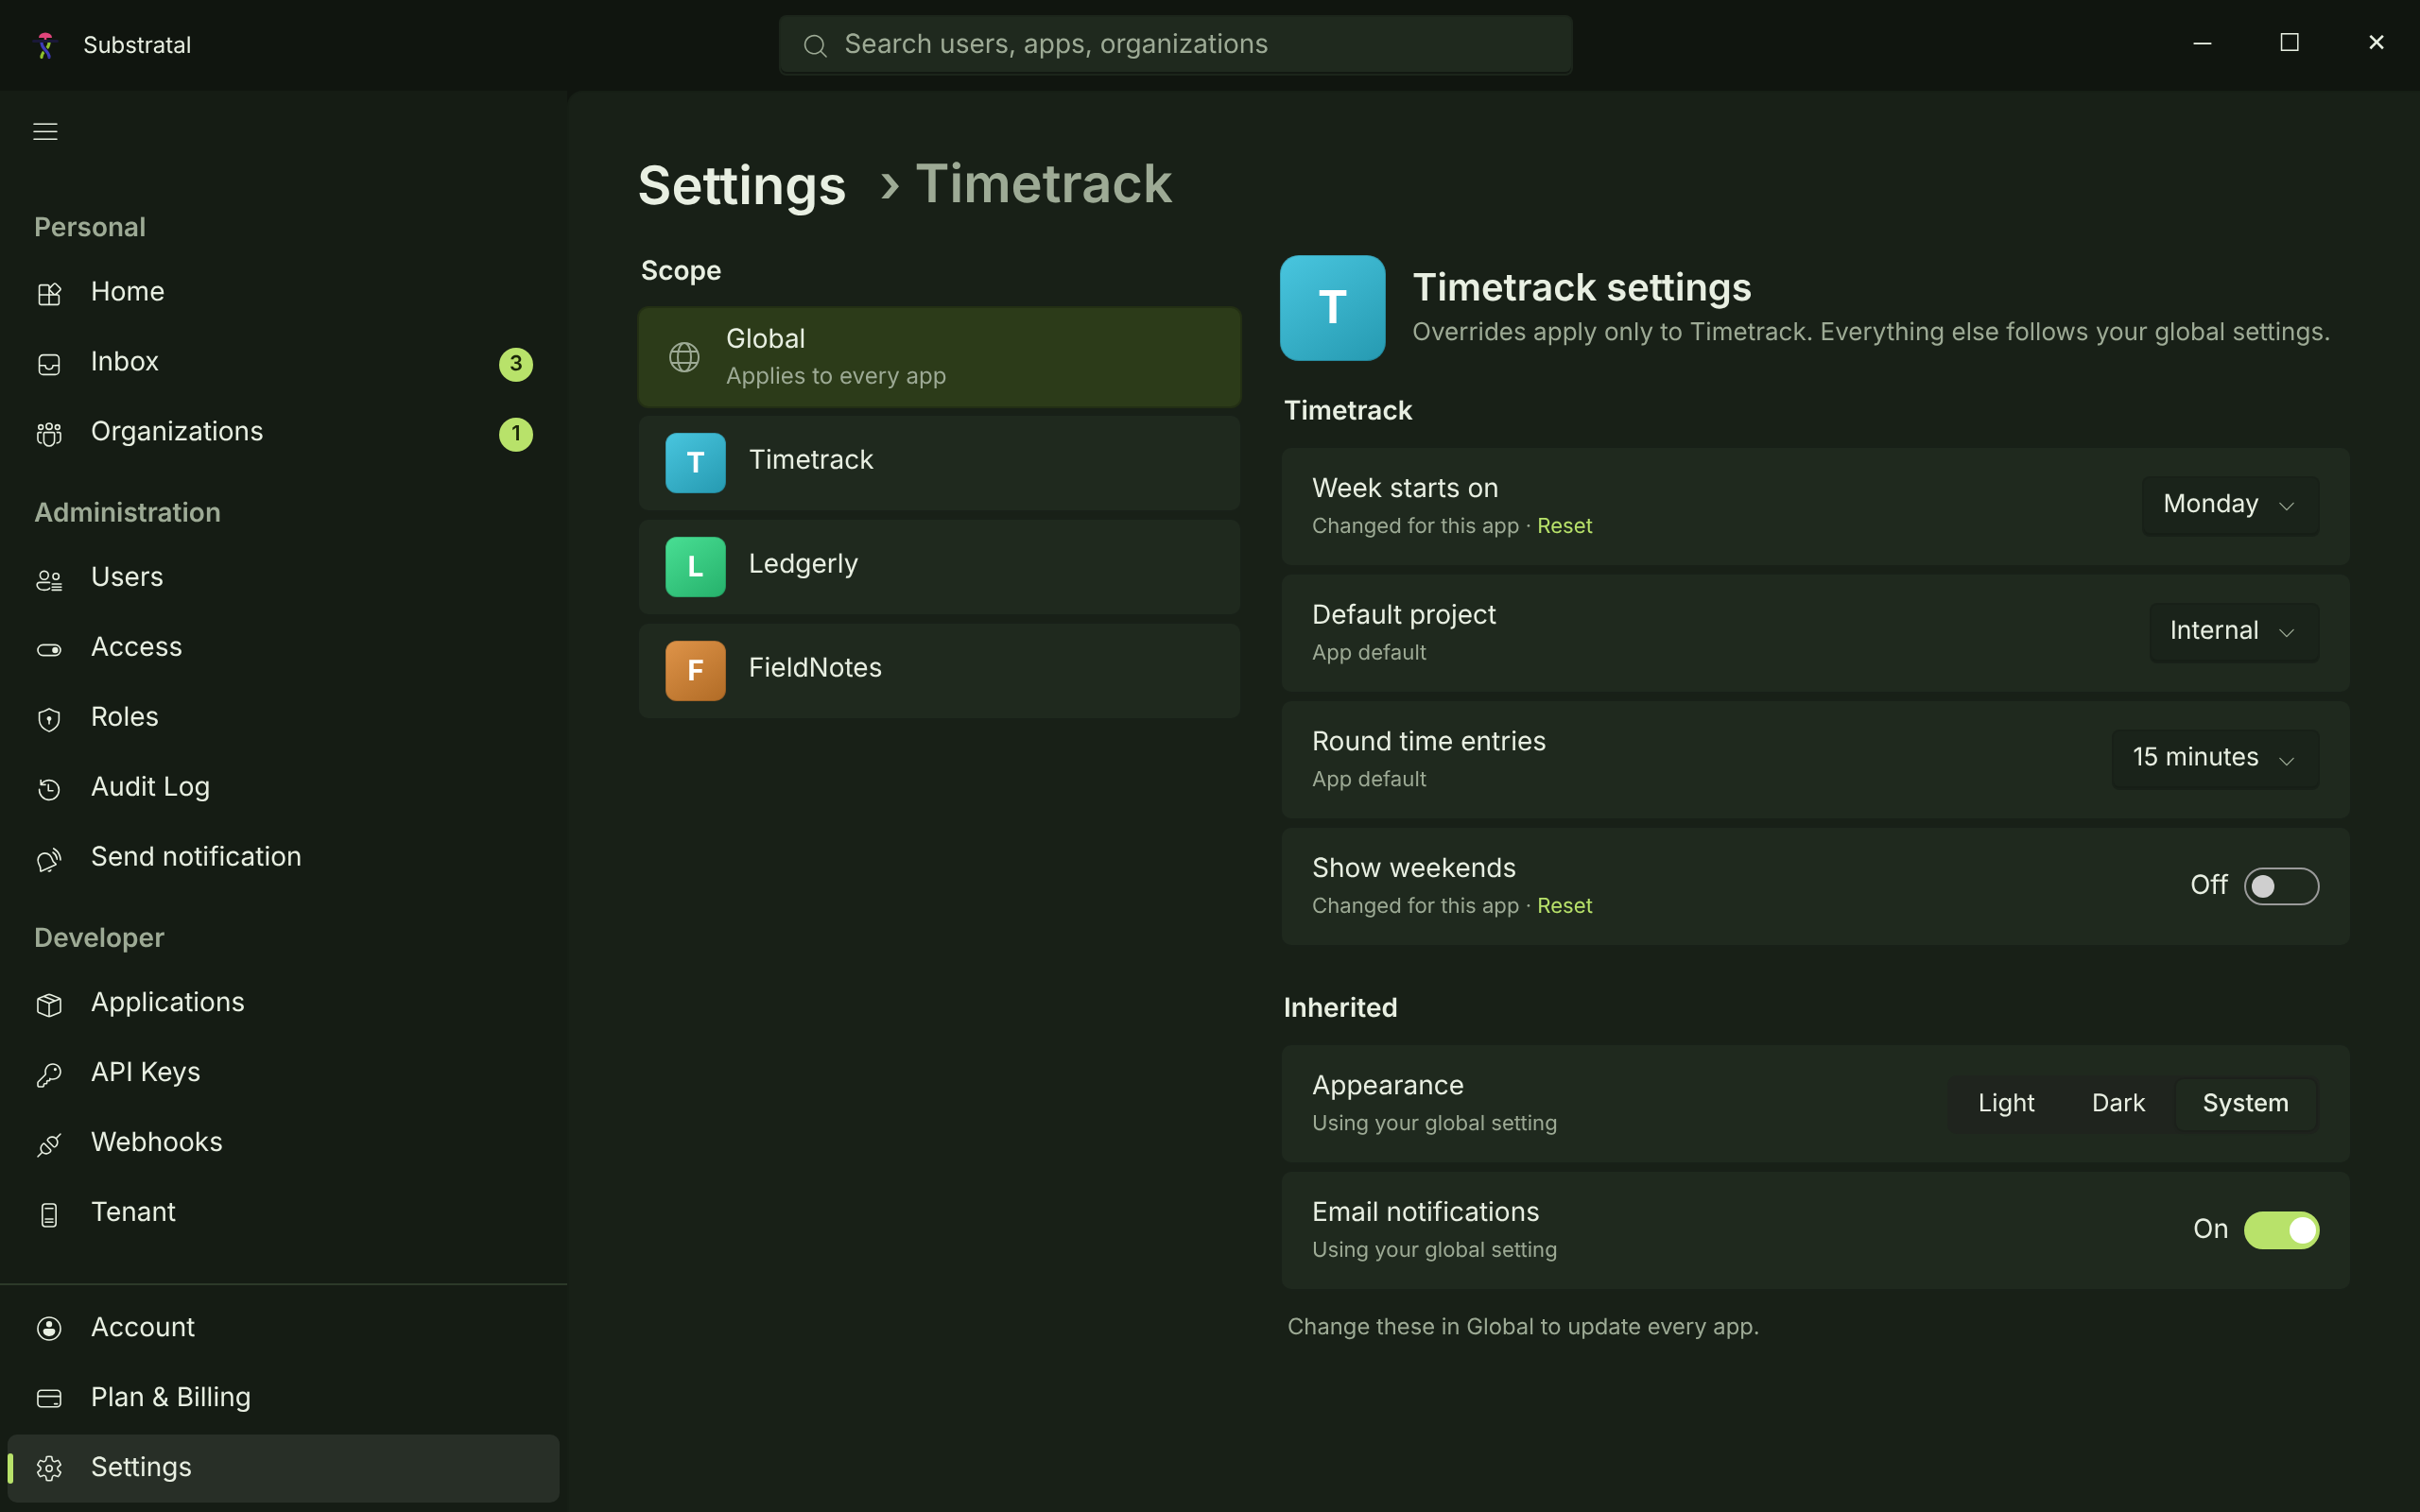The image size is (2420, 1512).
Task: Select the FieldNotes scope entry
Action: point(939,670)
